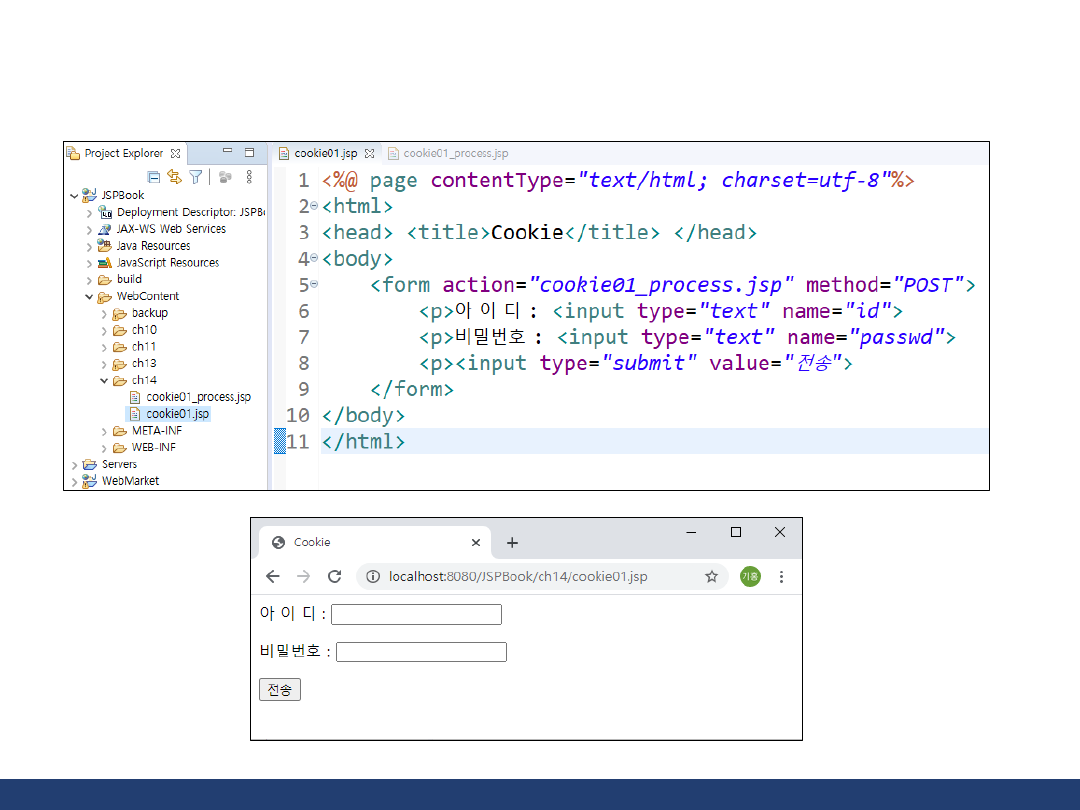Switch to the cookie01.jsp editor tab
The image size is (1080, 810).
[325, 154]
